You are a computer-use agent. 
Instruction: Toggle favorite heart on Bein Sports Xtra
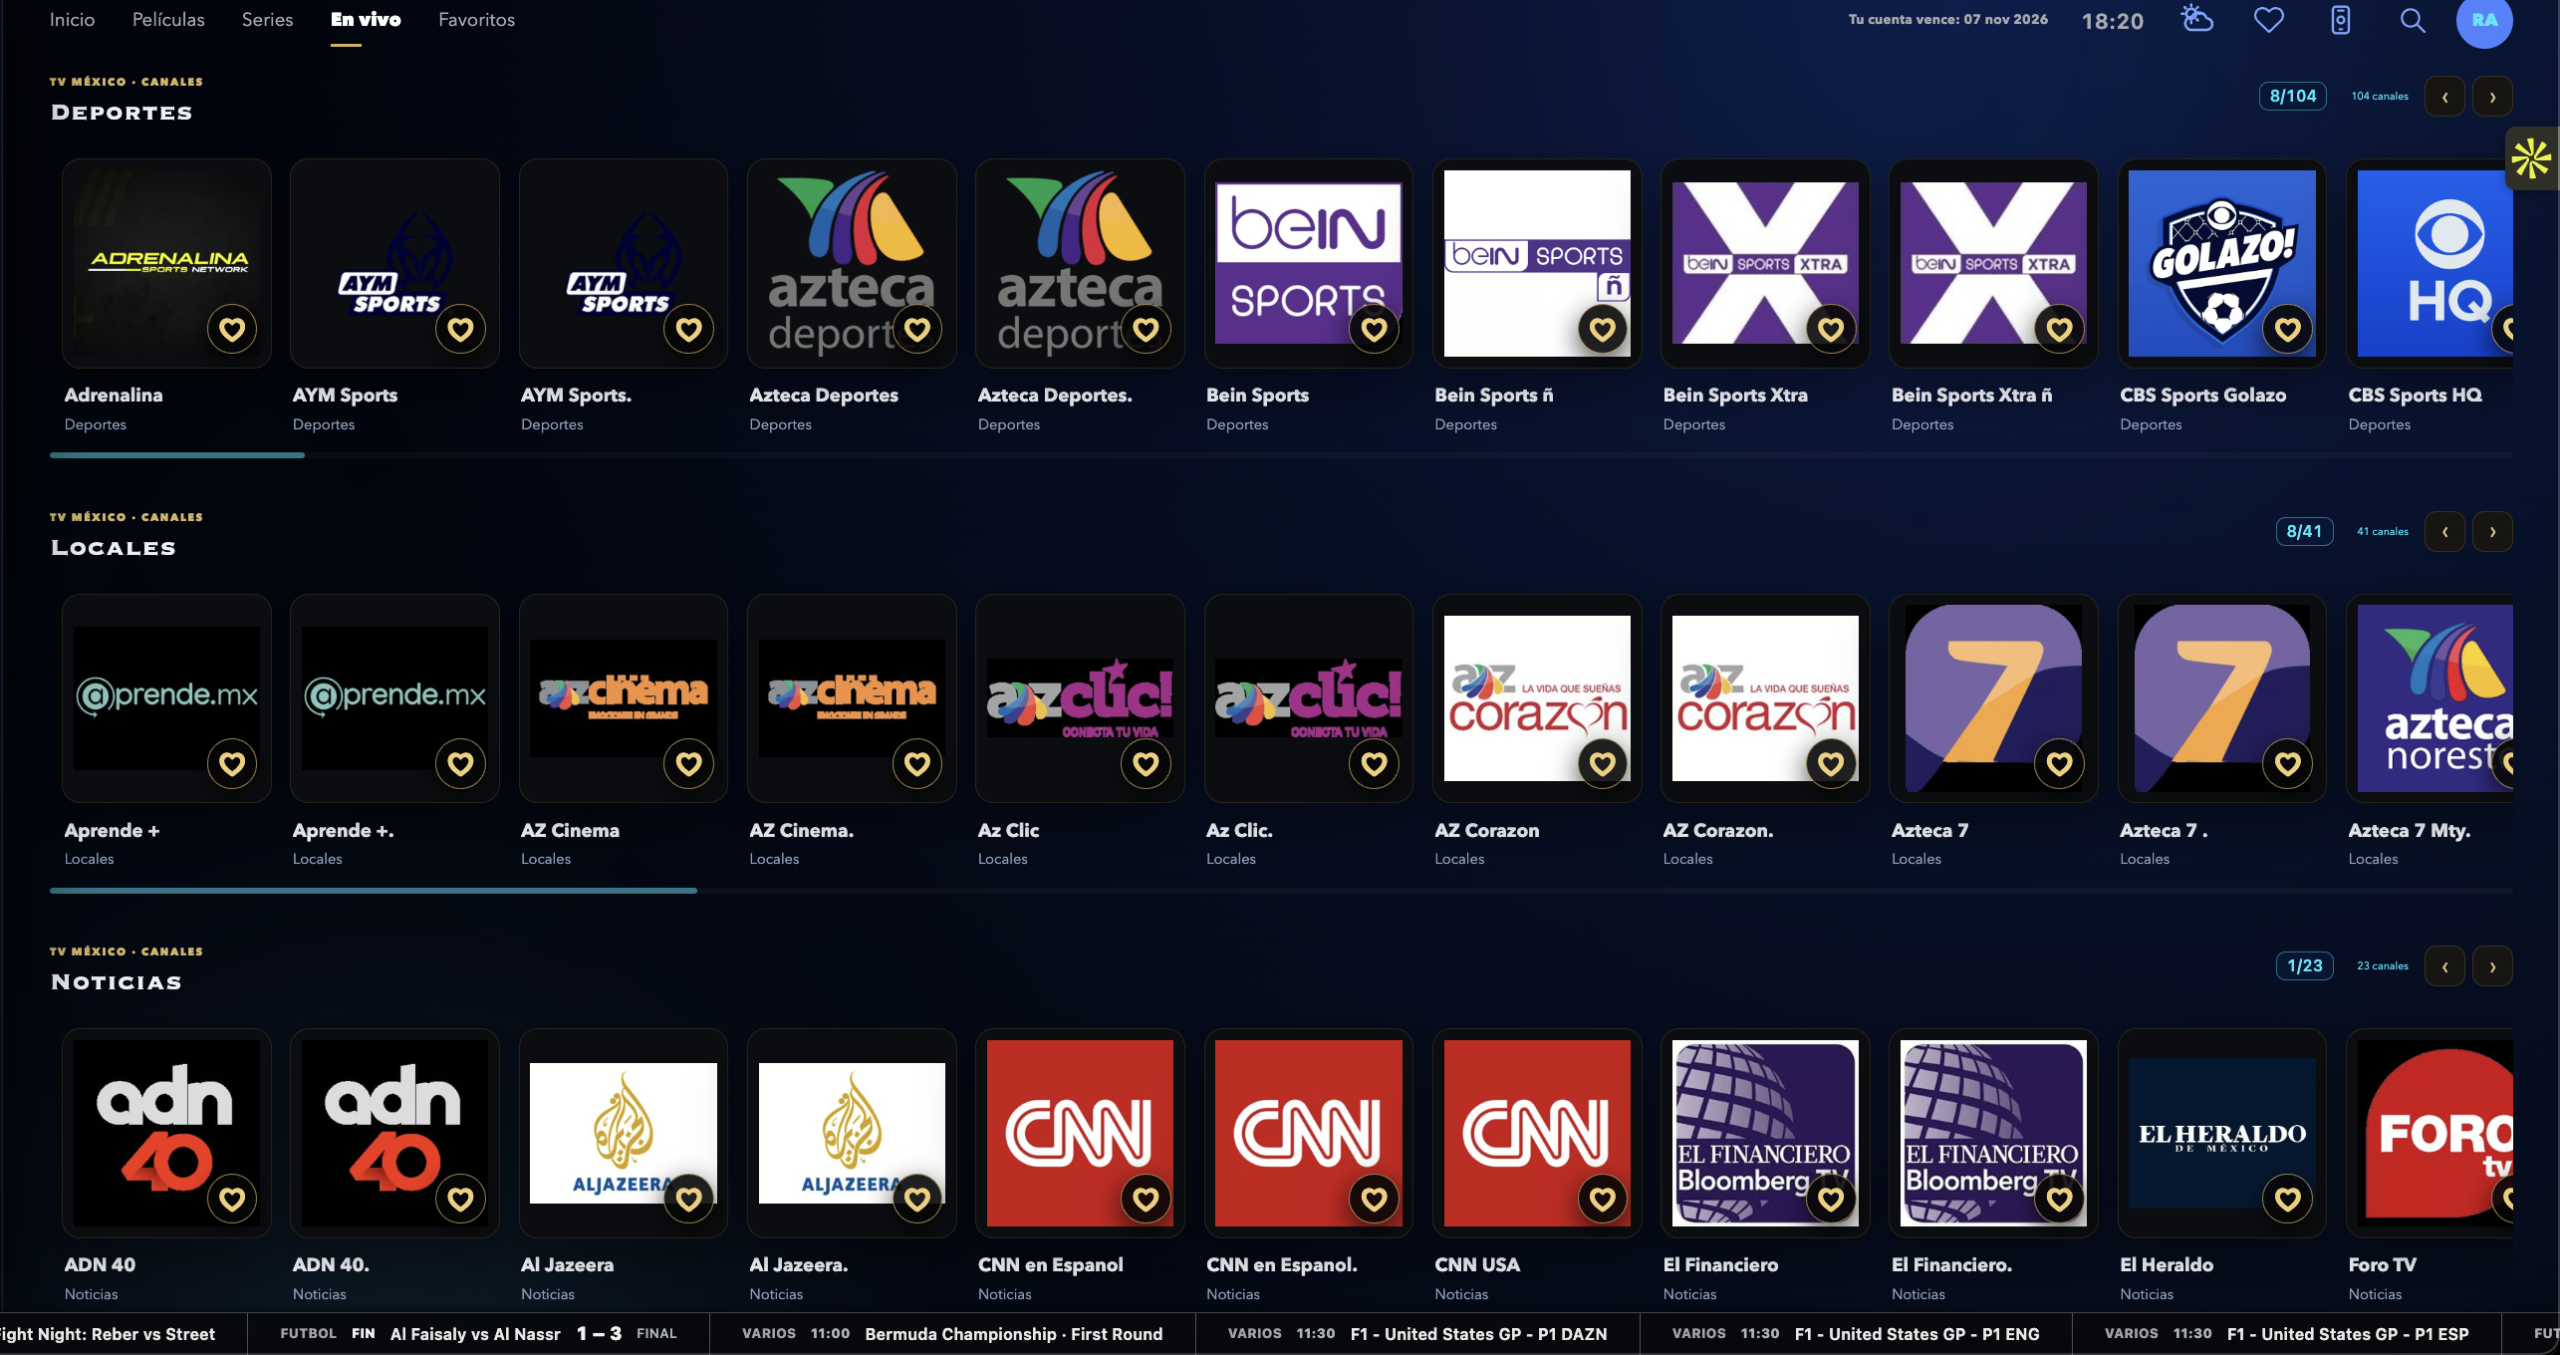(x=1830, y=329)
